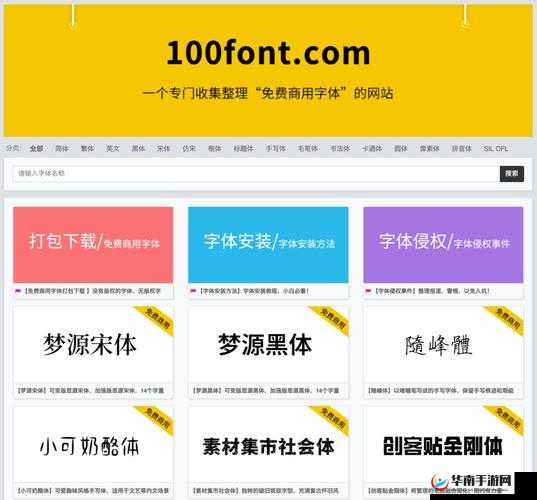Open the 字体安装方法 caption link
This screenshot has width=537, height=500.
[254, 291]
